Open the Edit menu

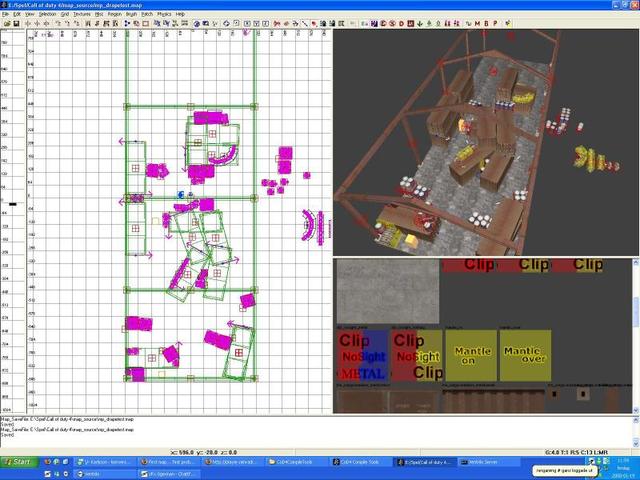pyautogui.click(x=17, y=14)
